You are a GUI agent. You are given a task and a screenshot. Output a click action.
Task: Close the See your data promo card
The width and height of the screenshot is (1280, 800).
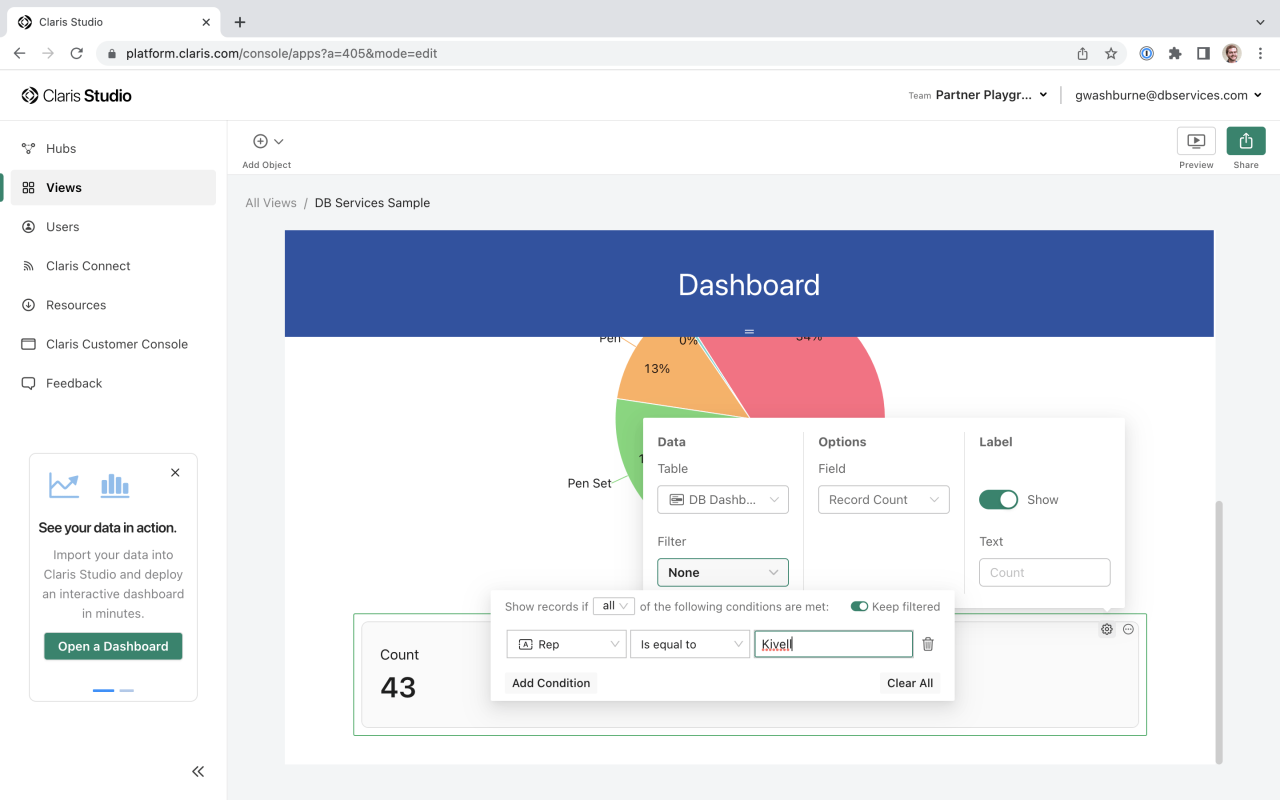pos(175,472)
